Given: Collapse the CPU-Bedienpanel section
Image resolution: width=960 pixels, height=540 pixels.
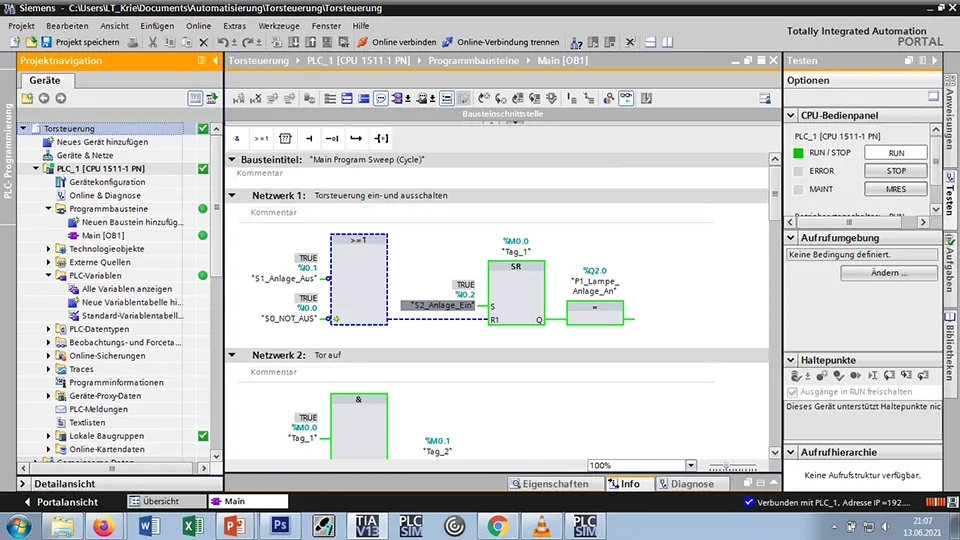Looking at the screenshot, I should [791, 115].
